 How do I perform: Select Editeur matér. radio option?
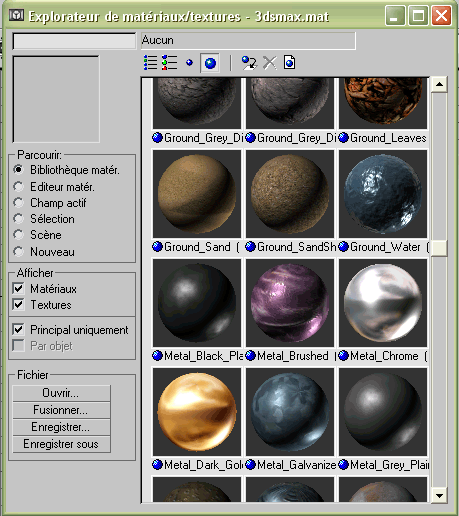[18, 186]
